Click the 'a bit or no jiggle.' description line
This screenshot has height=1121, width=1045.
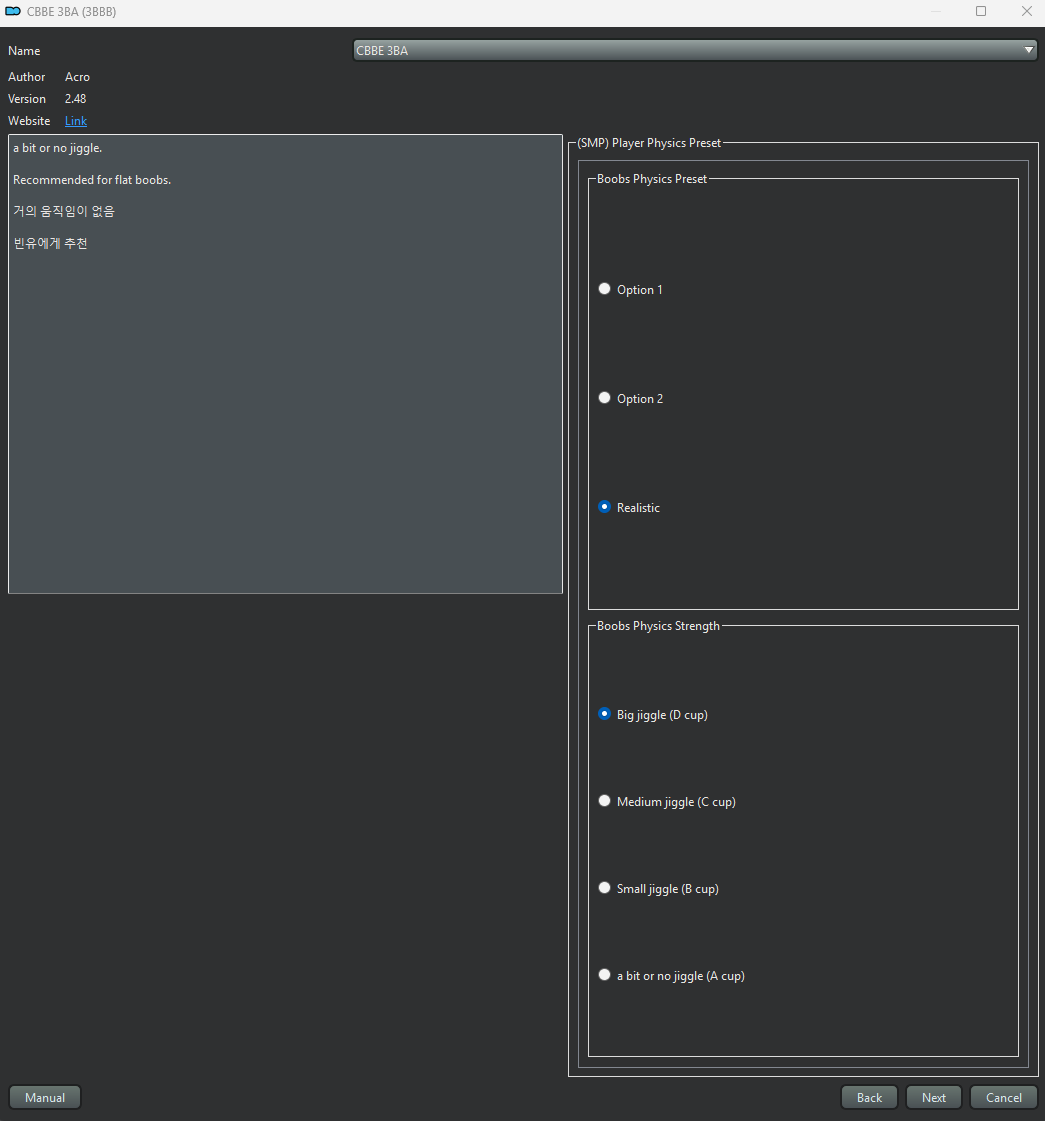(x=58, y=148)
